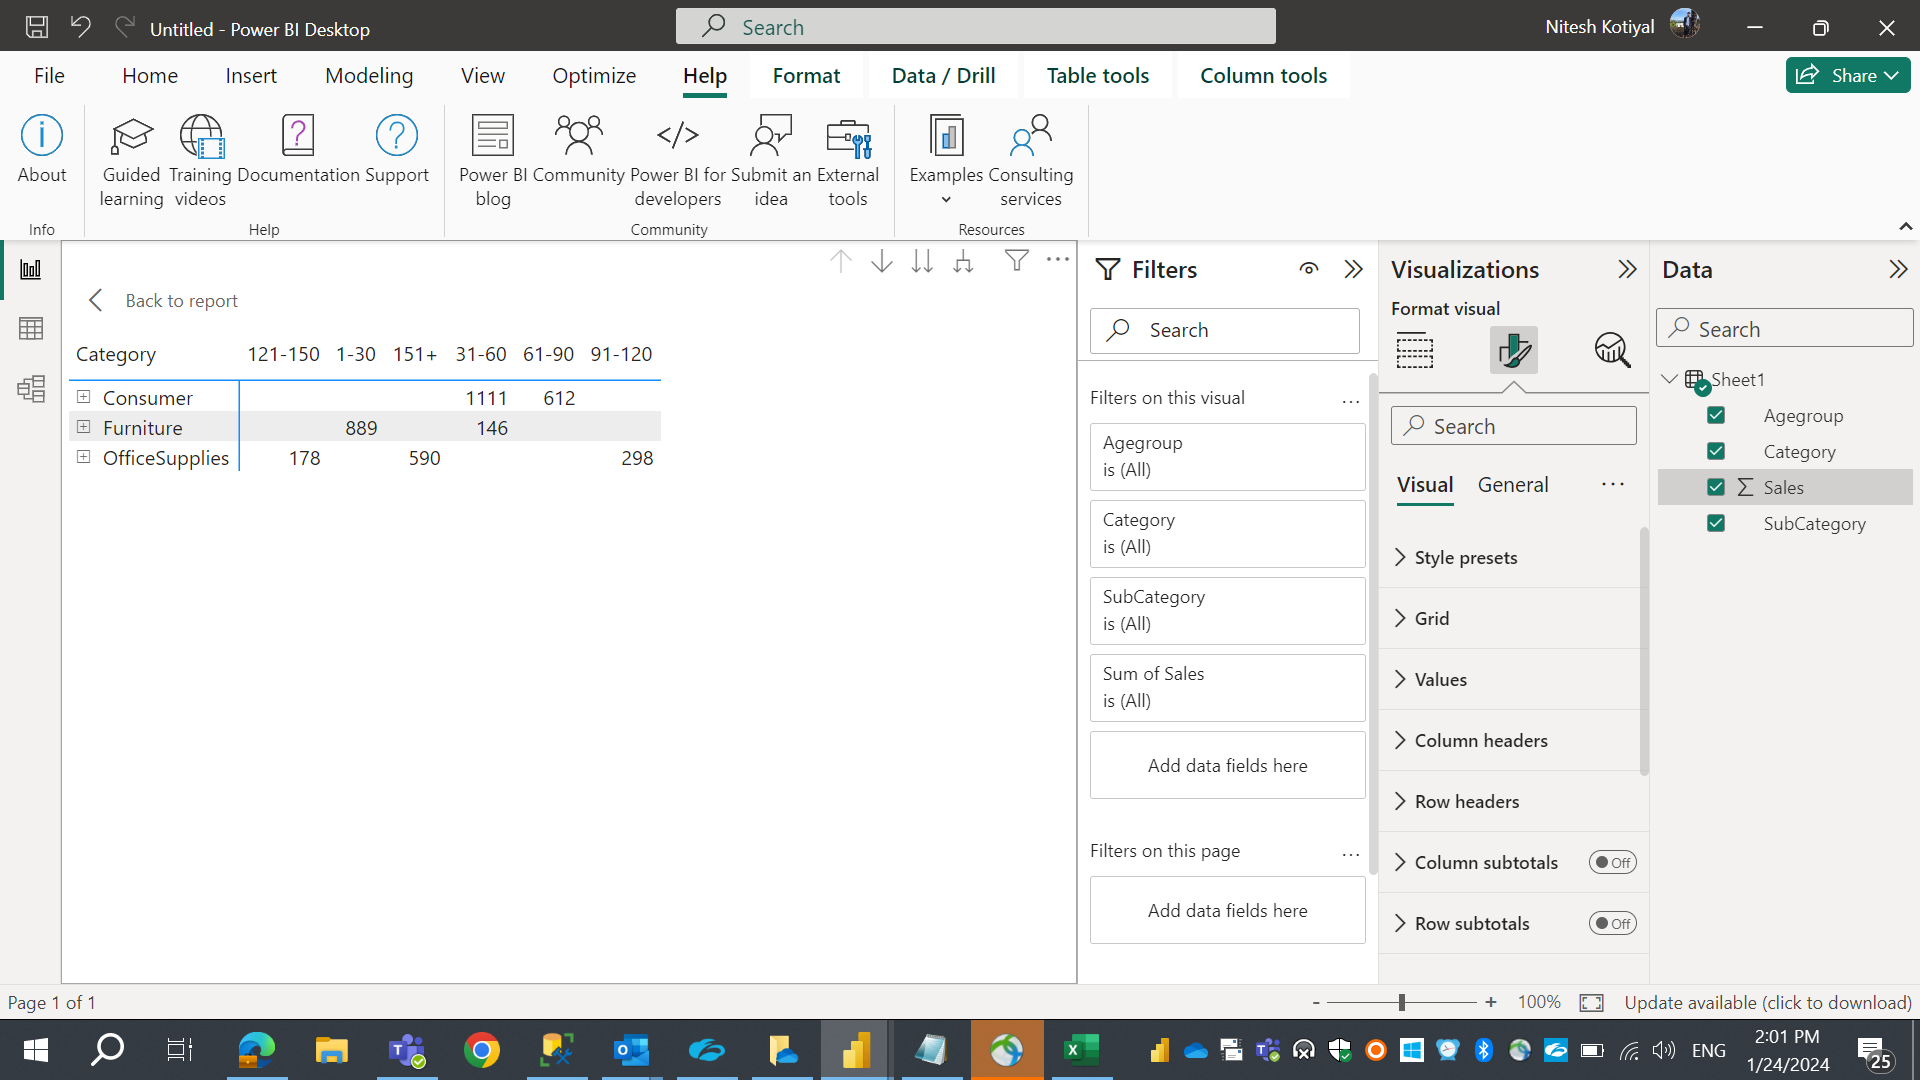Open the Modeling ribbon tab
The image size is (1920, 1080).
point(369,76)
